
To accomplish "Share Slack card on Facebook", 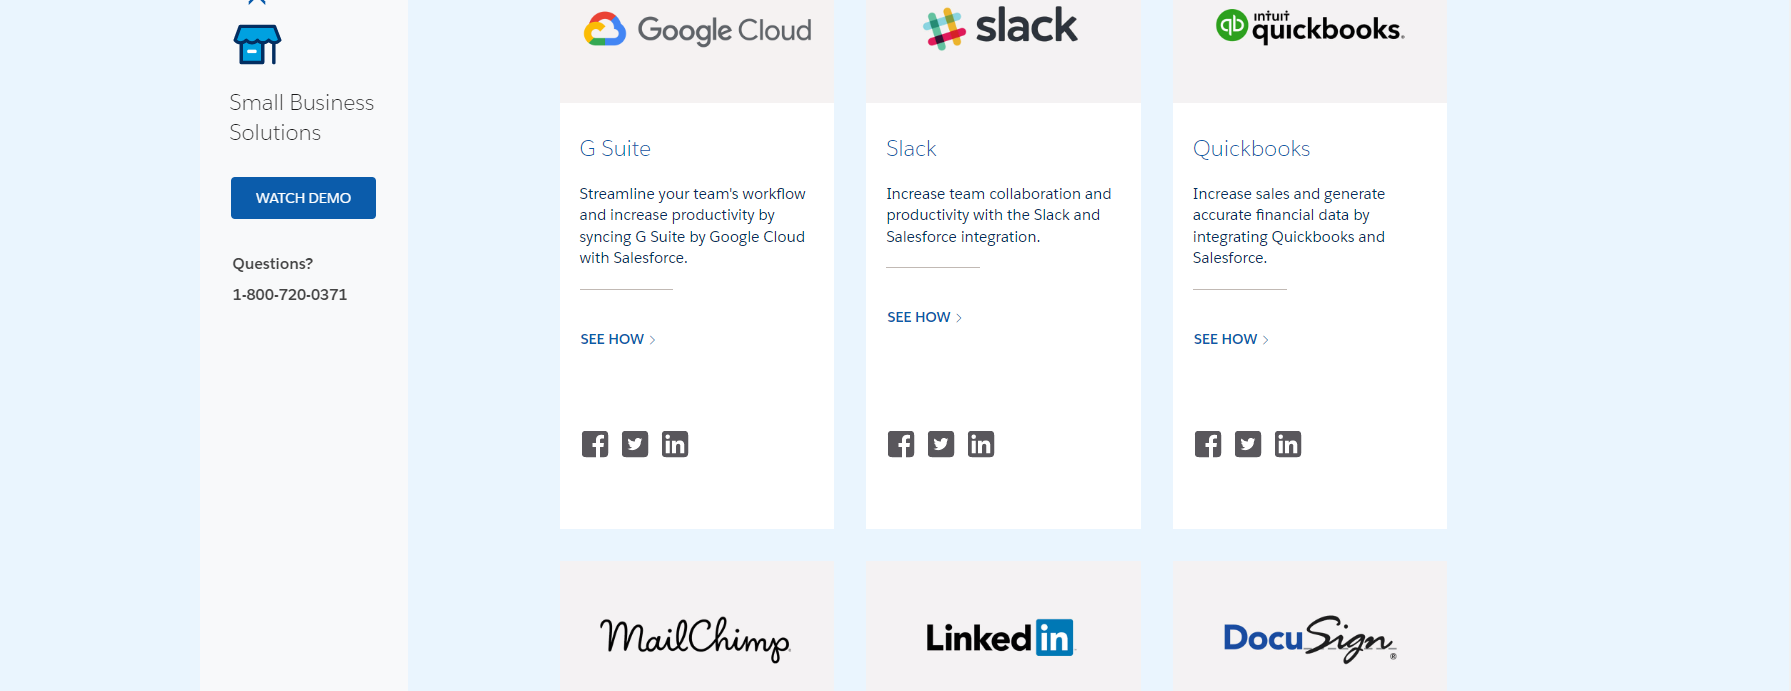I will tap(901, 444).
